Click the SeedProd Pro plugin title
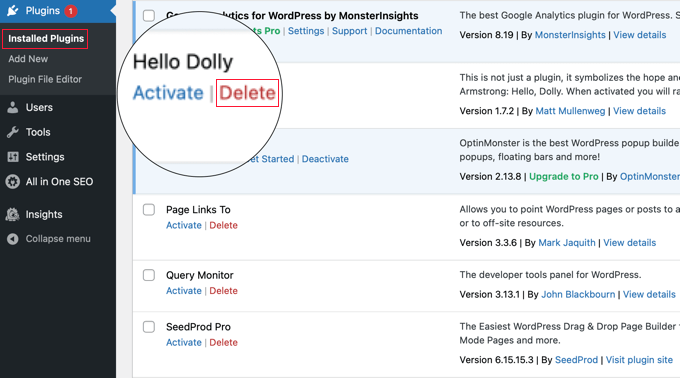Screen dimensions: 680x378 (198, 327)
